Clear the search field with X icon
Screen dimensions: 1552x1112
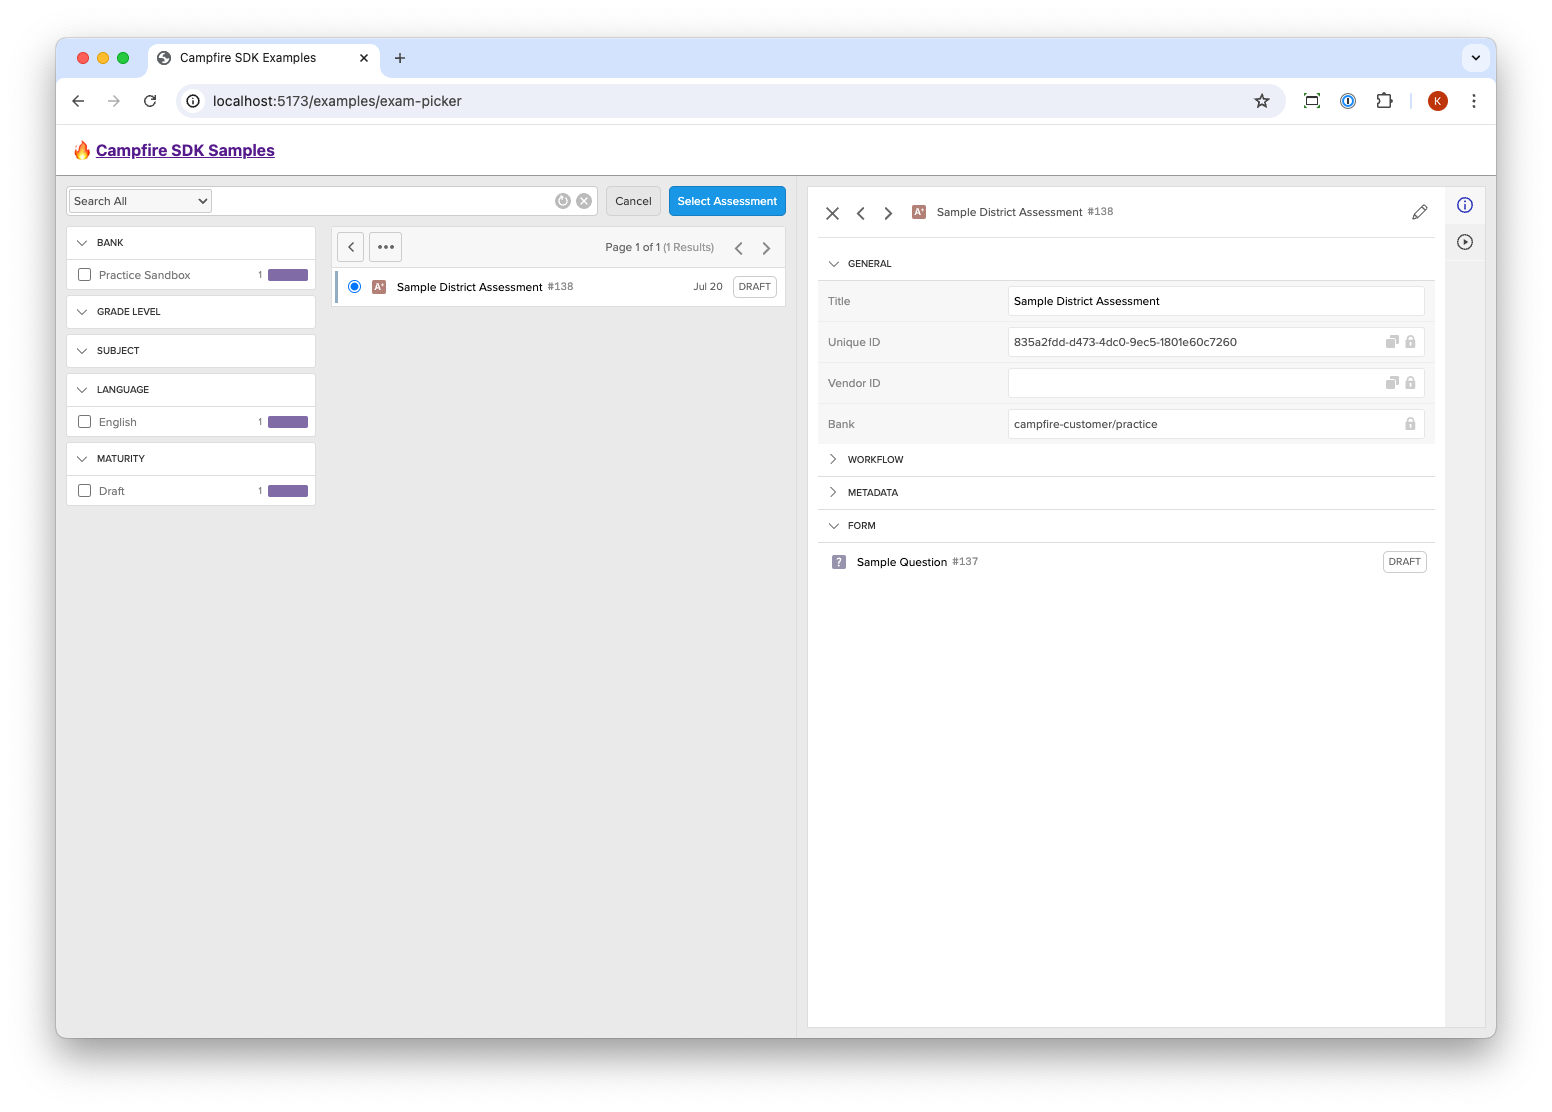coord(584,201)
